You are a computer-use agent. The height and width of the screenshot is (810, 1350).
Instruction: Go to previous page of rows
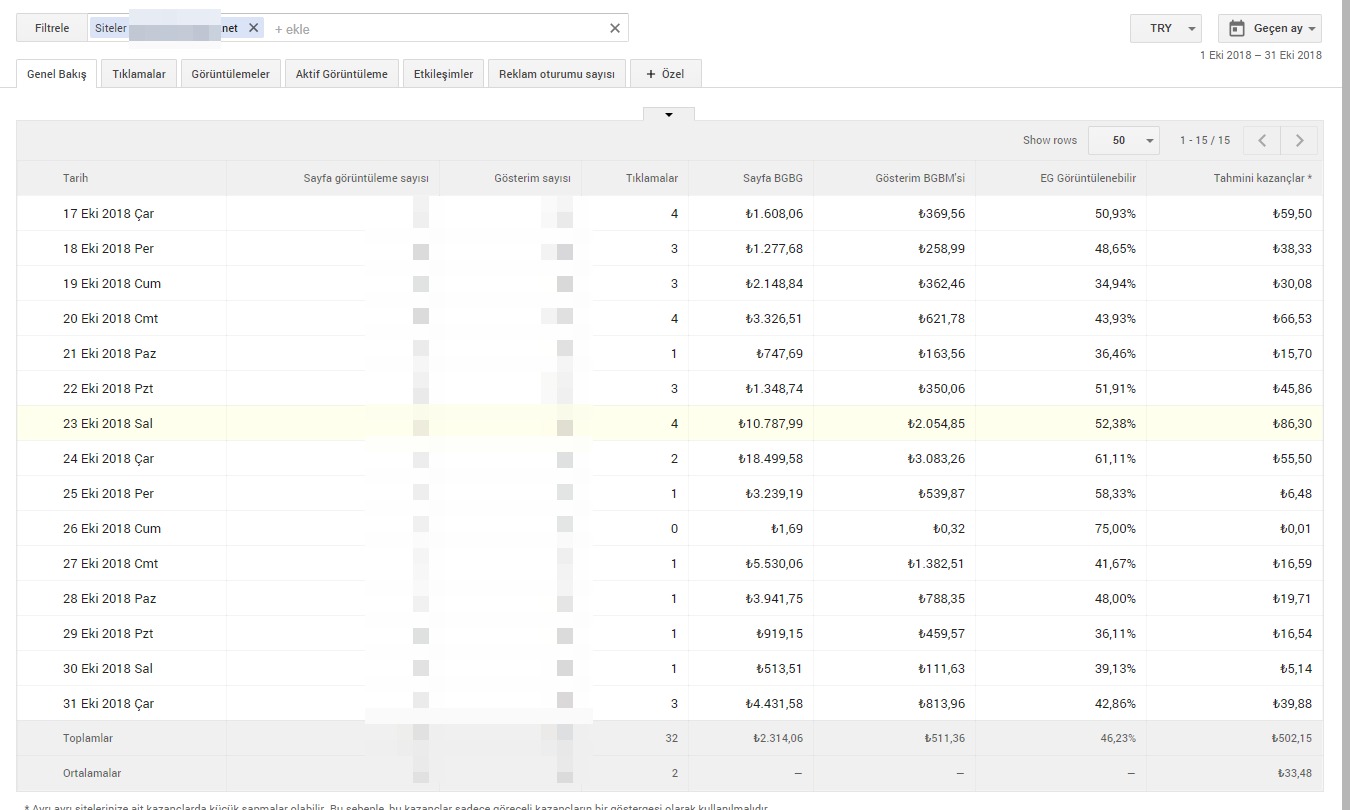(1262, 141)
